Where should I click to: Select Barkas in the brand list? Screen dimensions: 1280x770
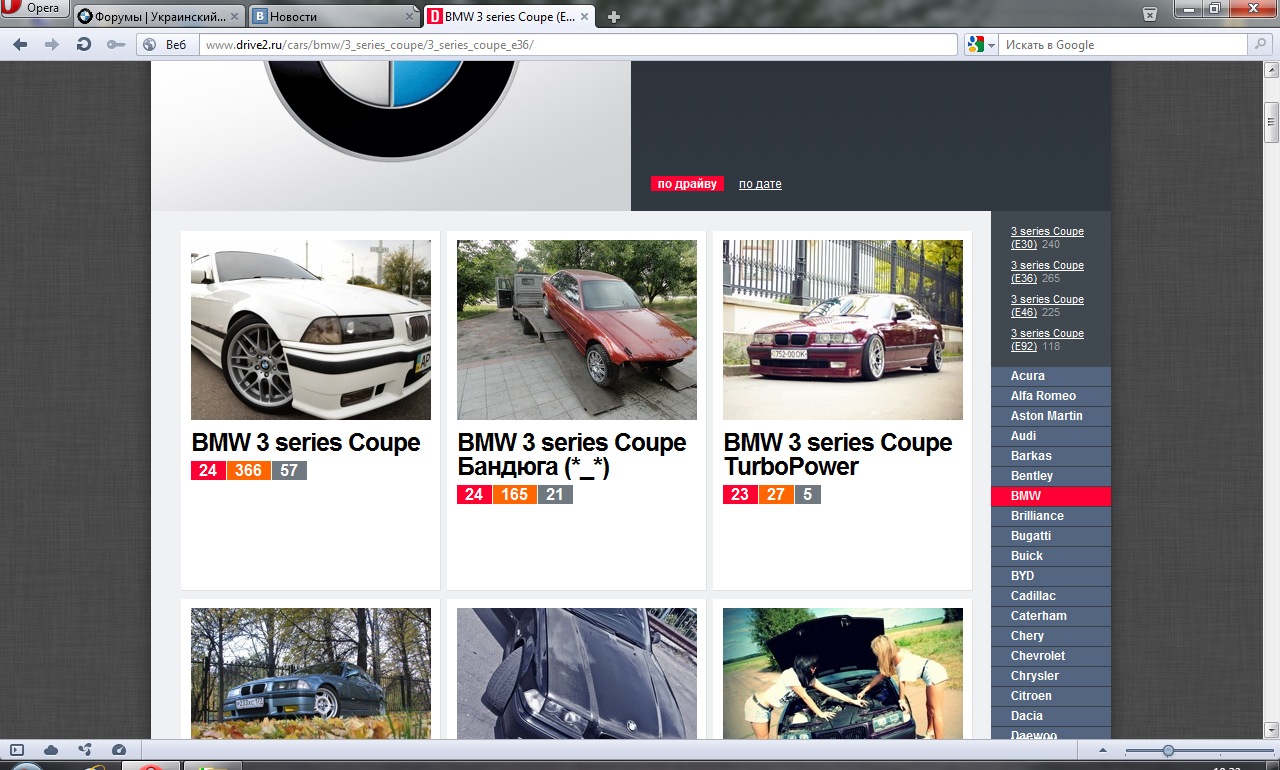click(x=1051, y=456)
